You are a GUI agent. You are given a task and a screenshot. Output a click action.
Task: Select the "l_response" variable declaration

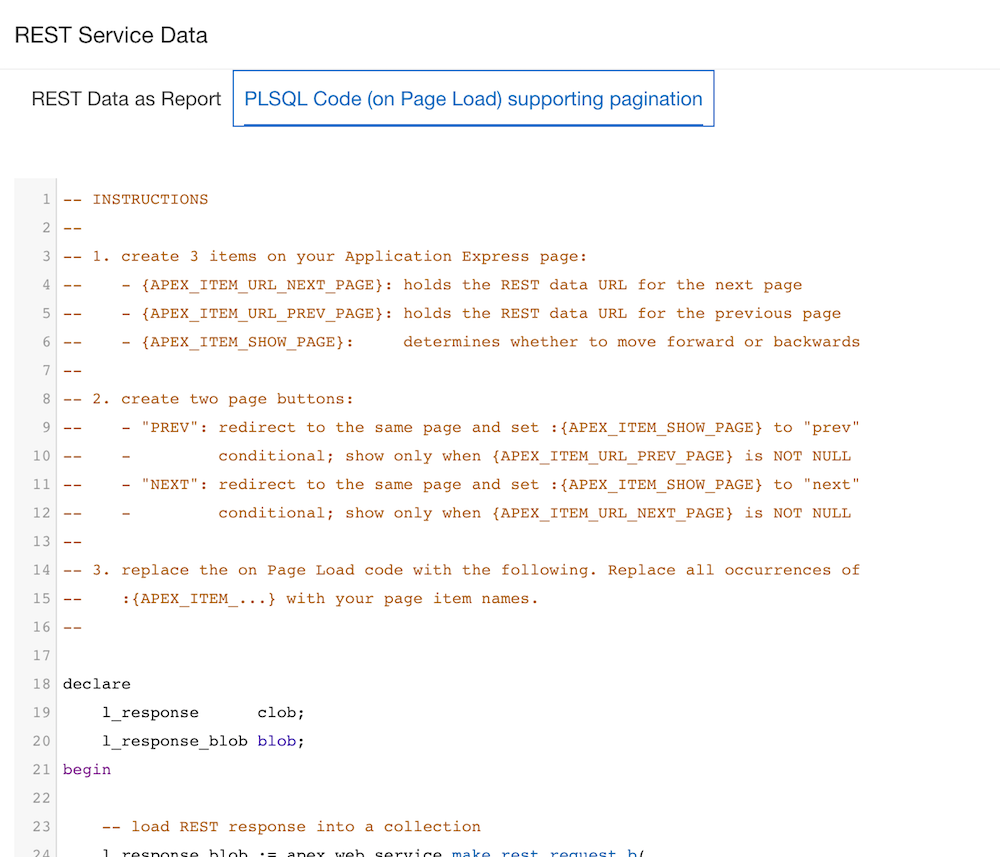coord(150,712)
